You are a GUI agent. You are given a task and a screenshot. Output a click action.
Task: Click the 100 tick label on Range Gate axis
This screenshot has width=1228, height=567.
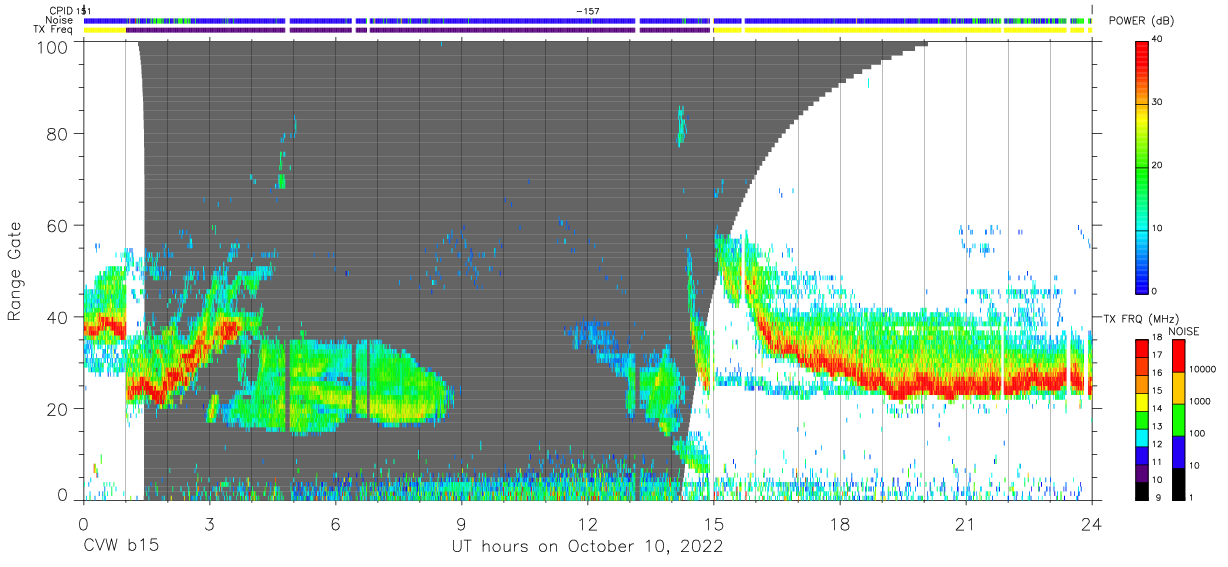53,47
